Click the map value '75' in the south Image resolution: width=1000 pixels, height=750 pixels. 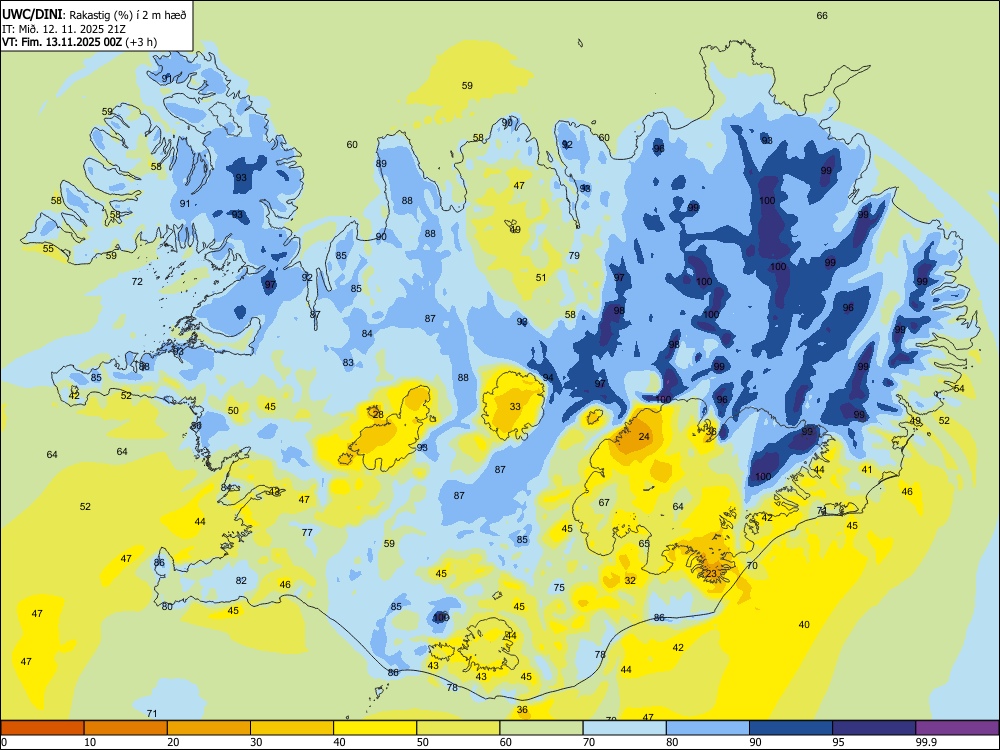559,587
